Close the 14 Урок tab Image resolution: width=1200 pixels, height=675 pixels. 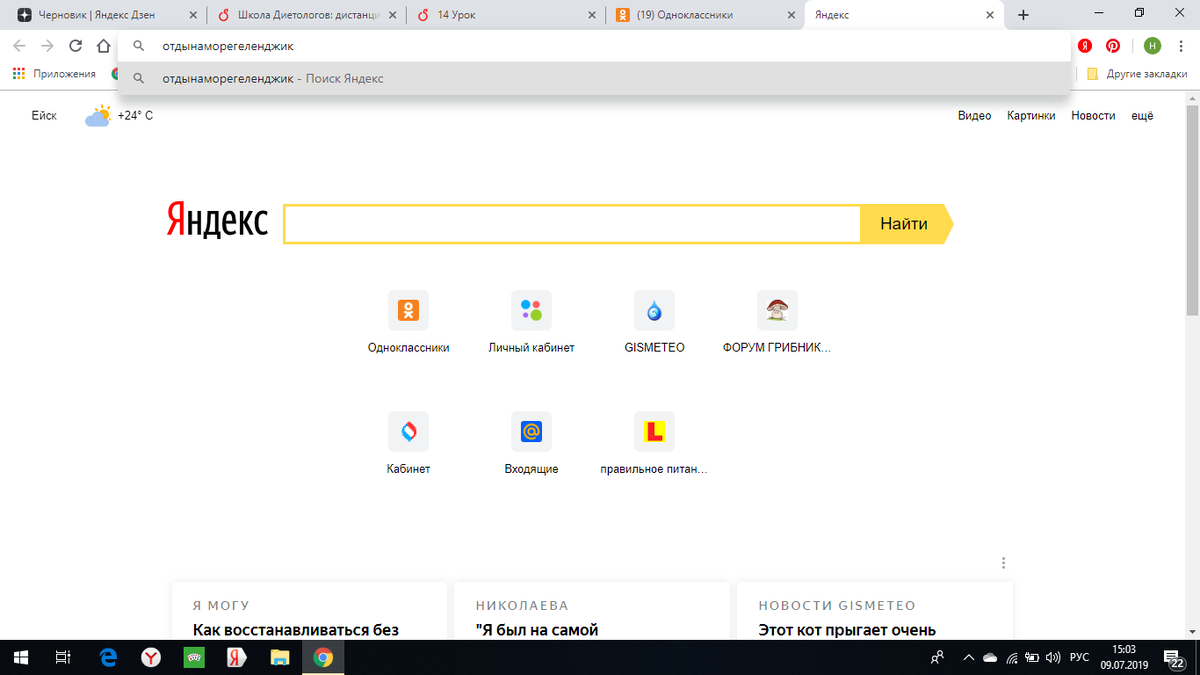(592, 16)
